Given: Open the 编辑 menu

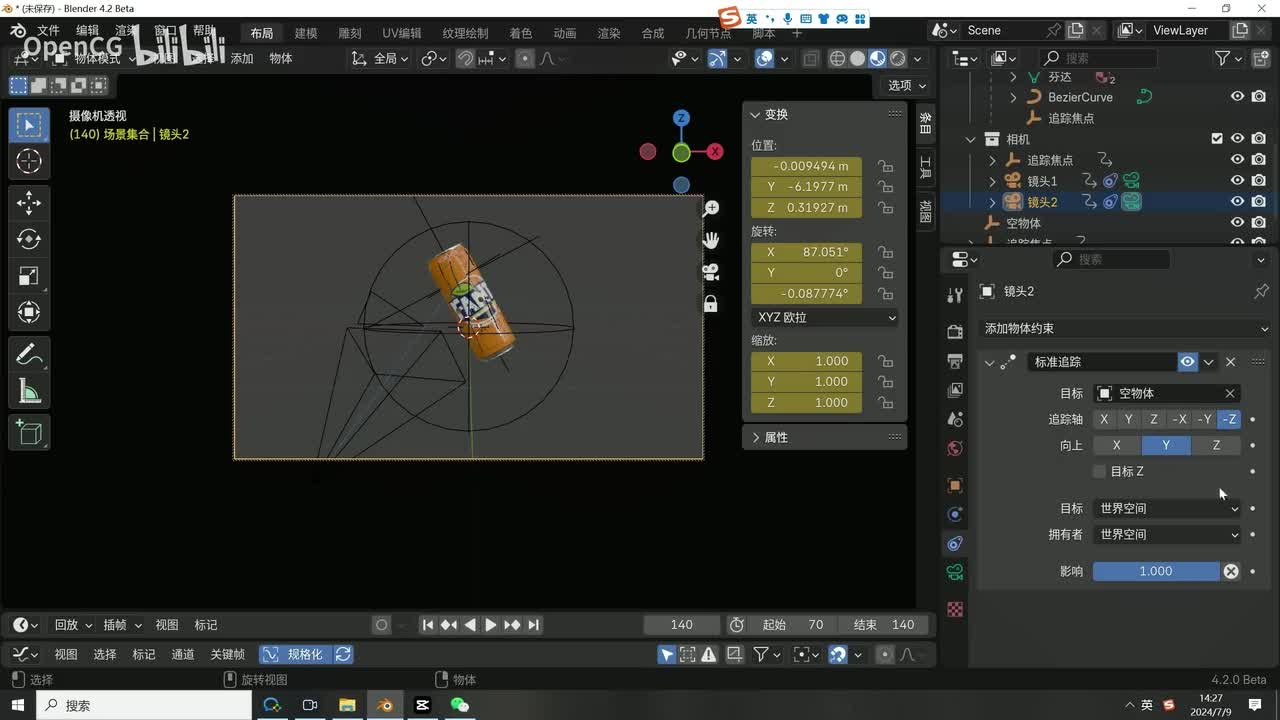Looking at the screenshot, I should [x=88, y=31].
